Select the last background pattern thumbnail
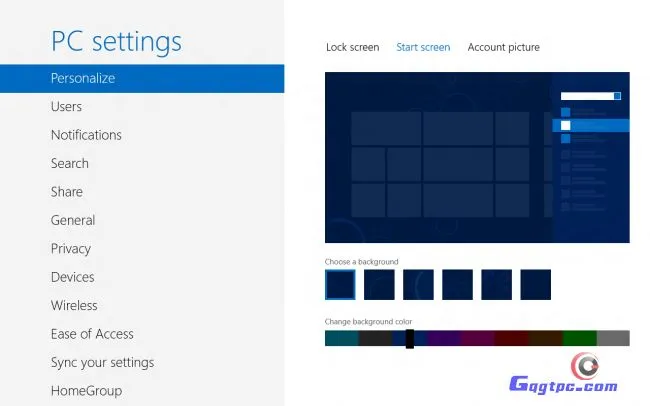The image size is (650, 406). (x=535, y=285)
